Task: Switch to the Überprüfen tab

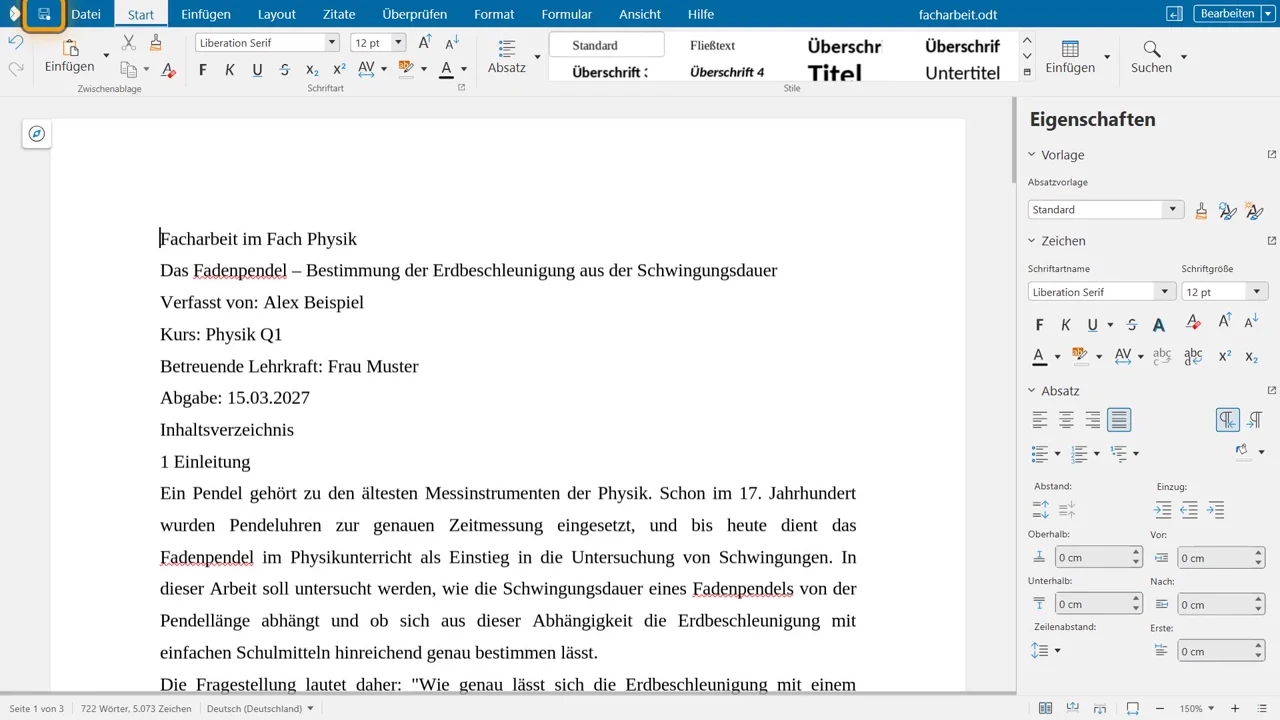Action: tap(415, 14)
